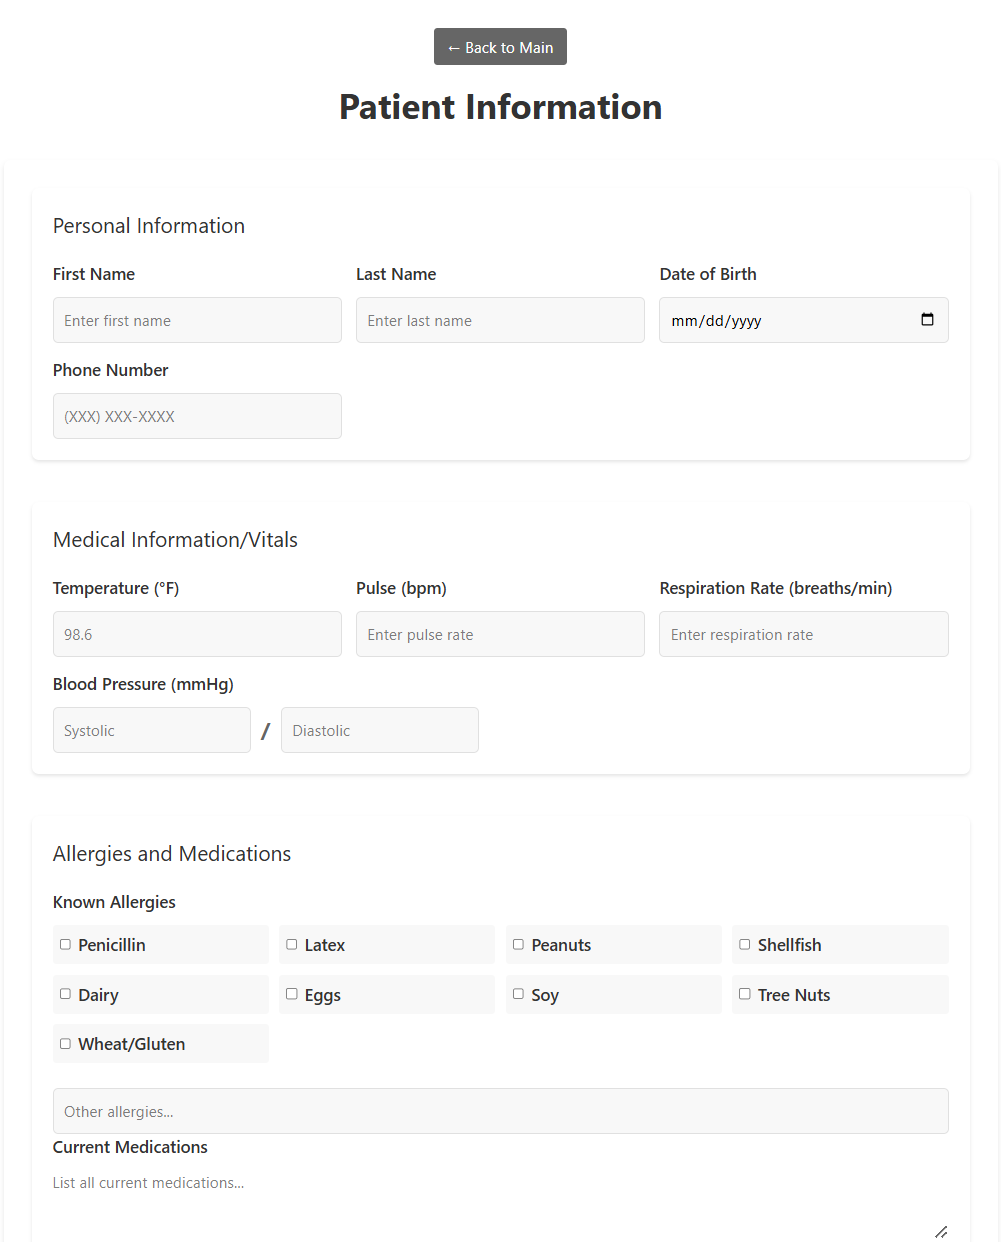Open the Date of Birth calendar picker icon

[x=927, y=320]
